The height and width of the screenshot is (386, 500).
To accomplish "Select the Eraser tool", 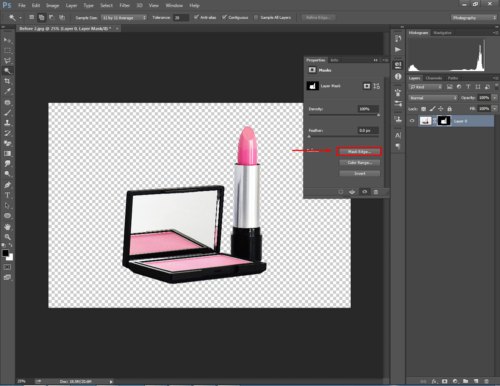I will (7, 143).
